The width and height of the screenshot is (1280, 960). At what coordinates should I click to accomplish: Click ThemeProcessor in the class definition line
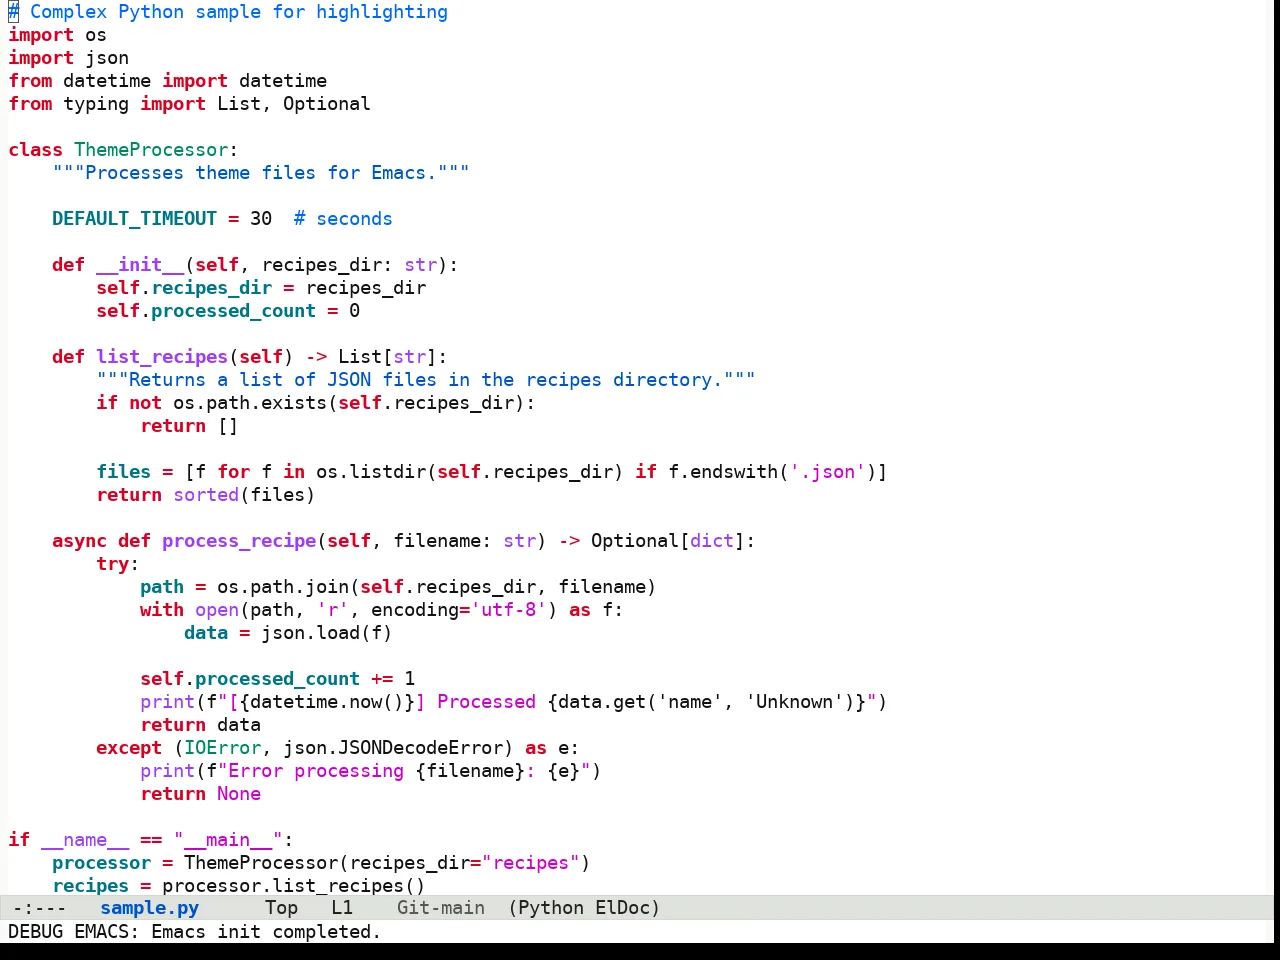click(151, 150)
